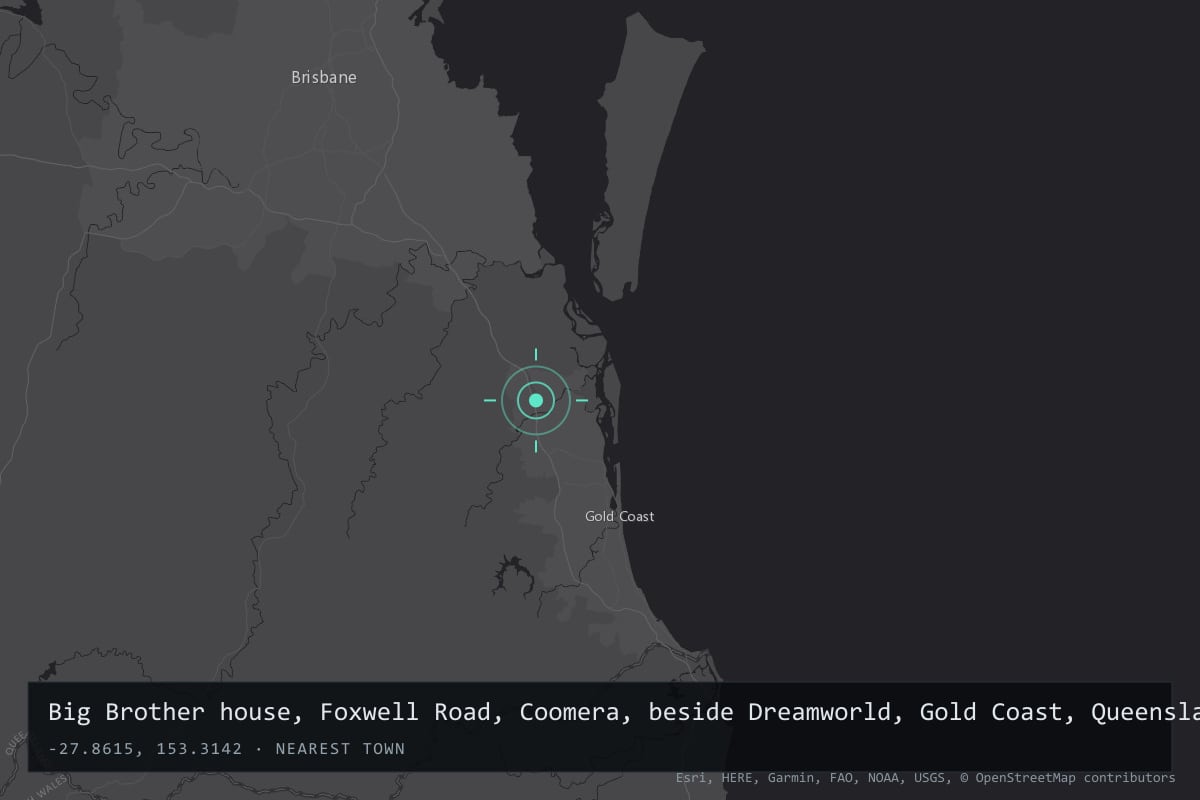Click the NEAREST TOWN label
1200x800 pixels.
pos(340,748)
